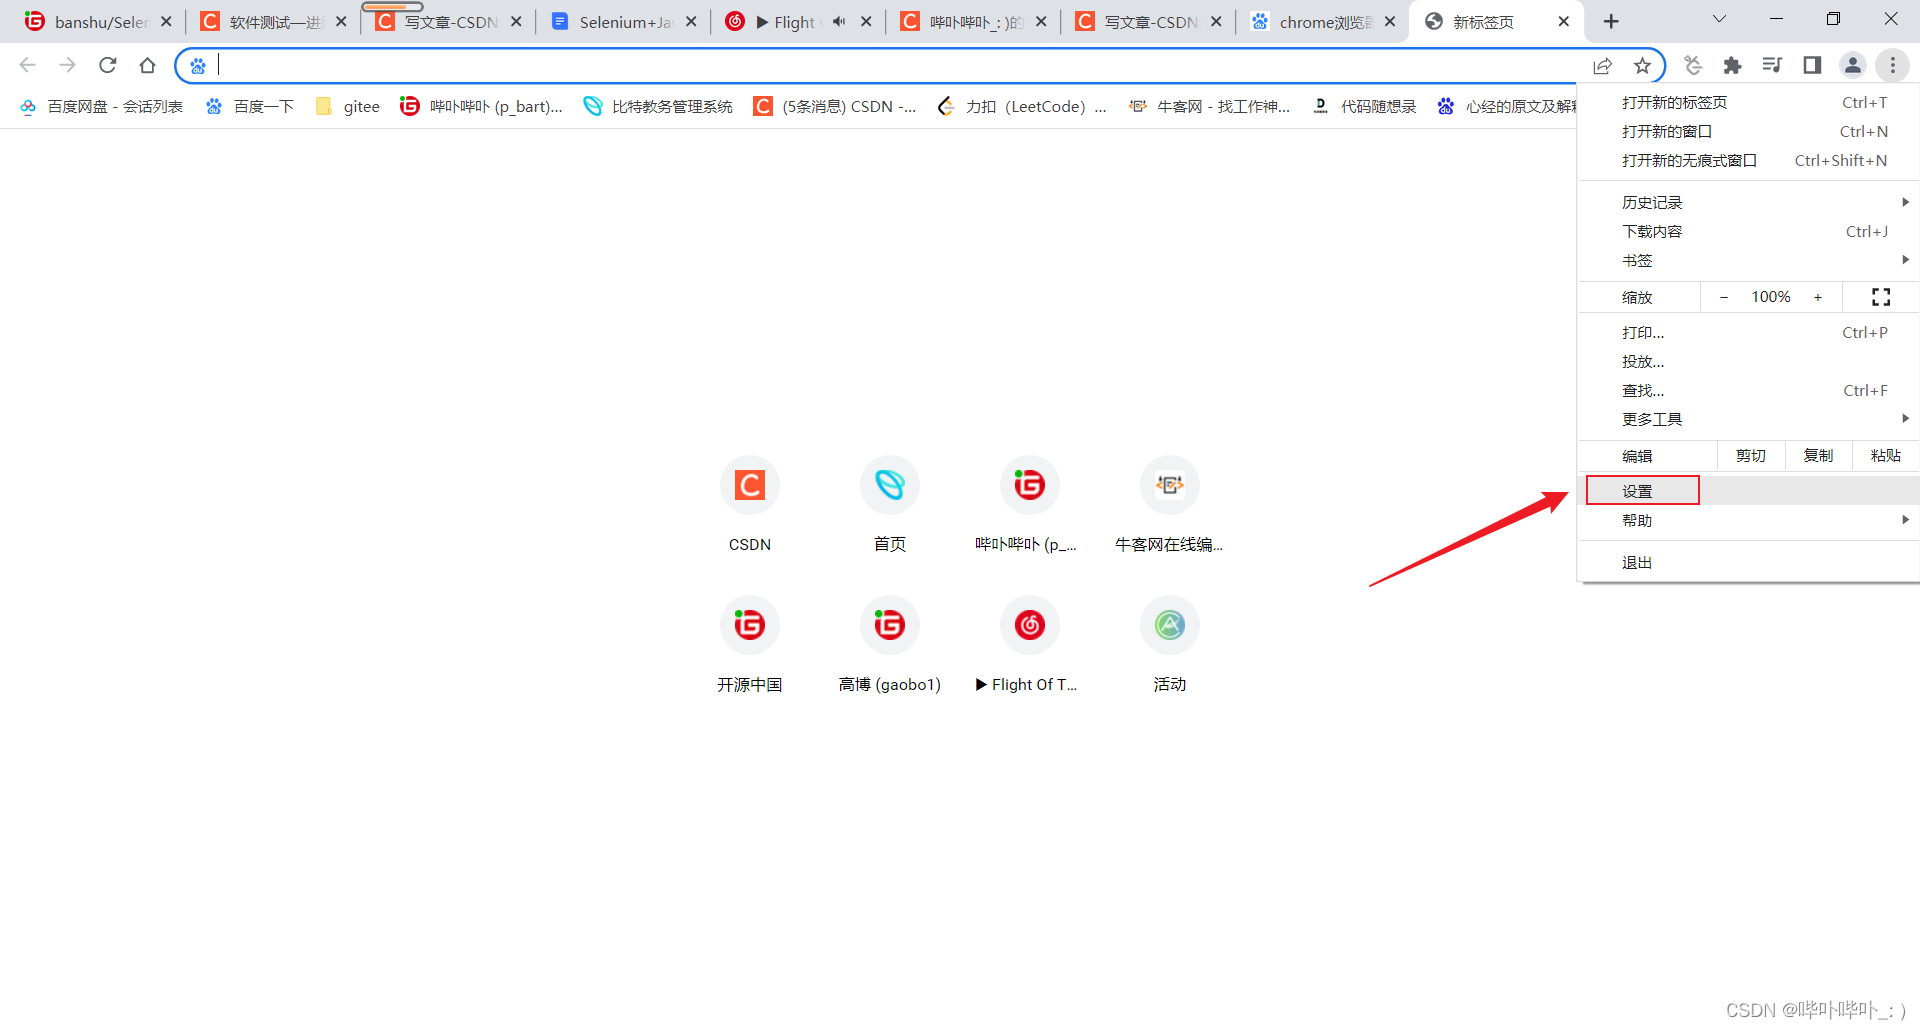Image resolution: width=1920 pixels, height=1030 pixels.
Task: Click the browser back arrow
Action: tap(28, 65)
